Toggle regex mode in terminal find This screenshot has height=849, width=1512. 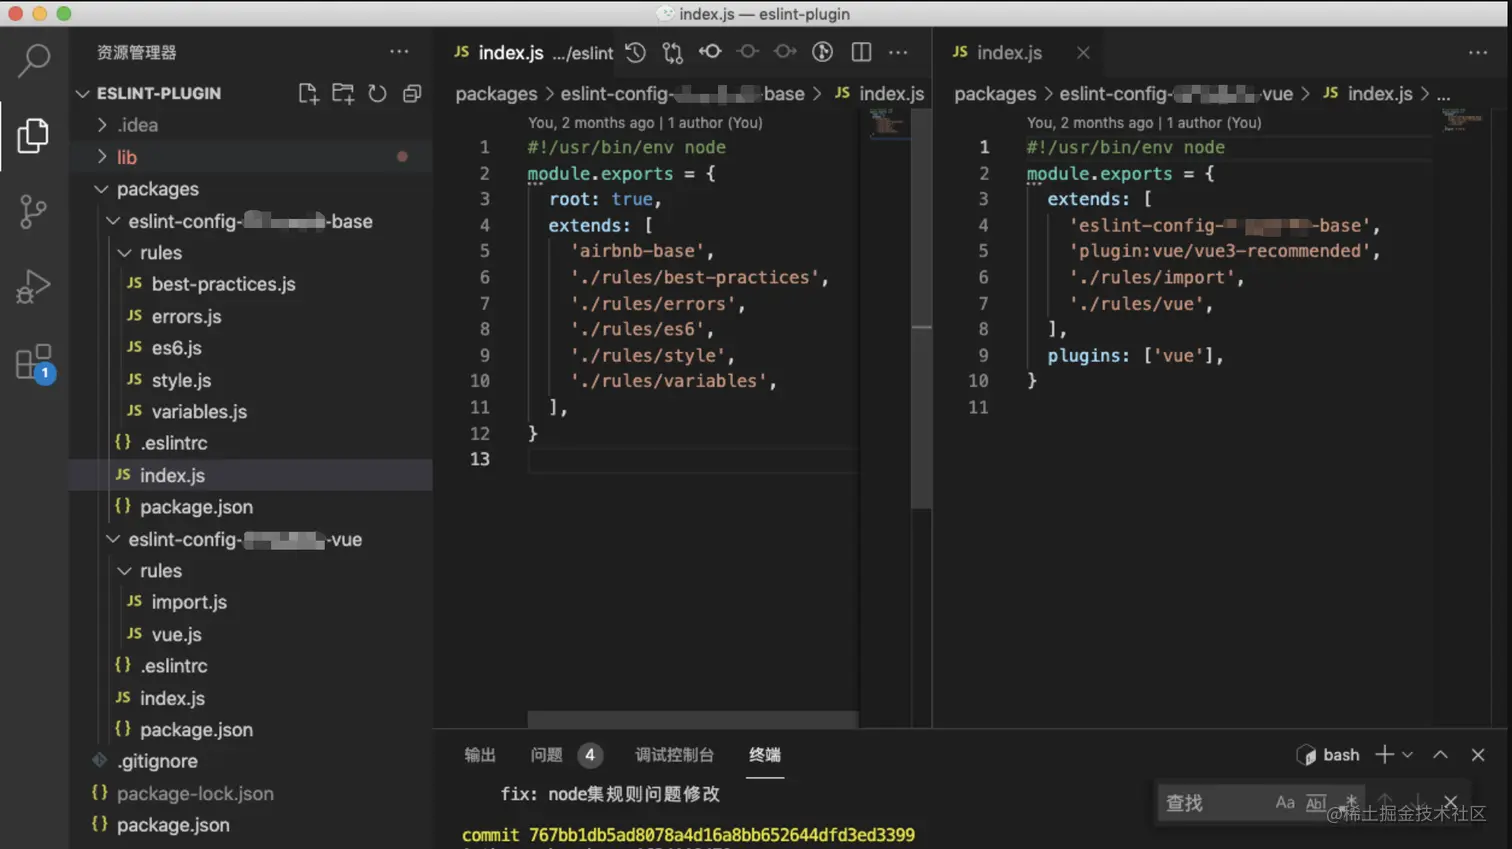pos(1350,802)
